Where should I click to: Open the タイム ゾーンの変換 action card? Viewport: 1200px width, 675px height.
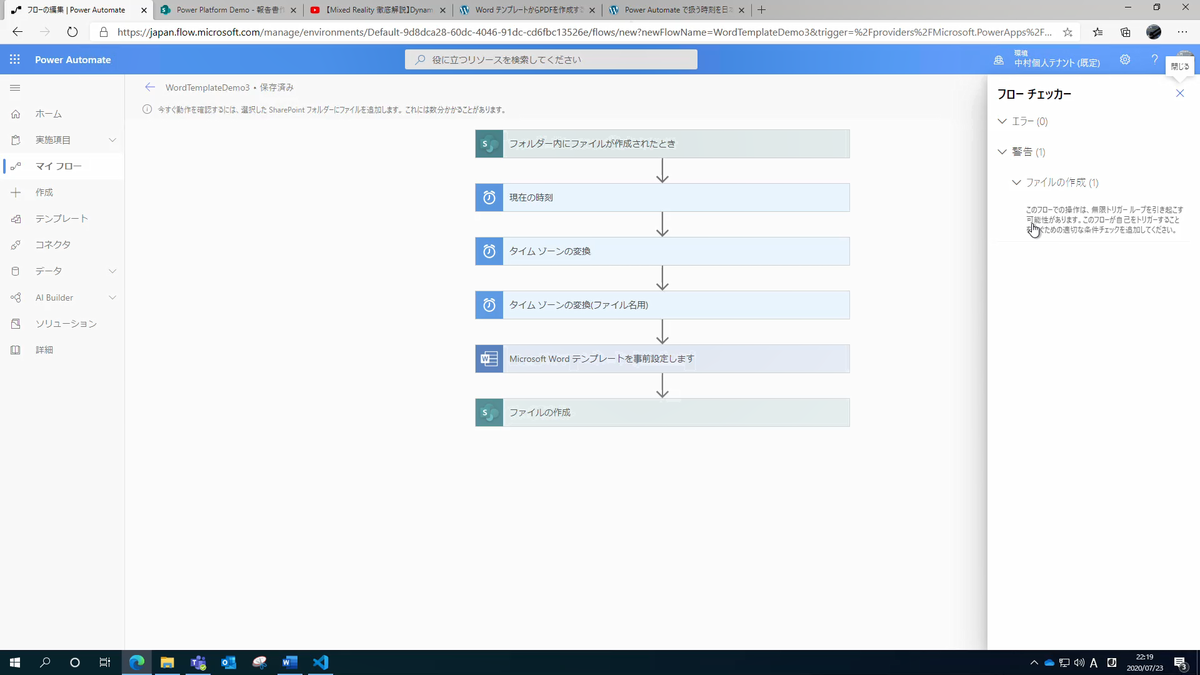tap(662, 251)
